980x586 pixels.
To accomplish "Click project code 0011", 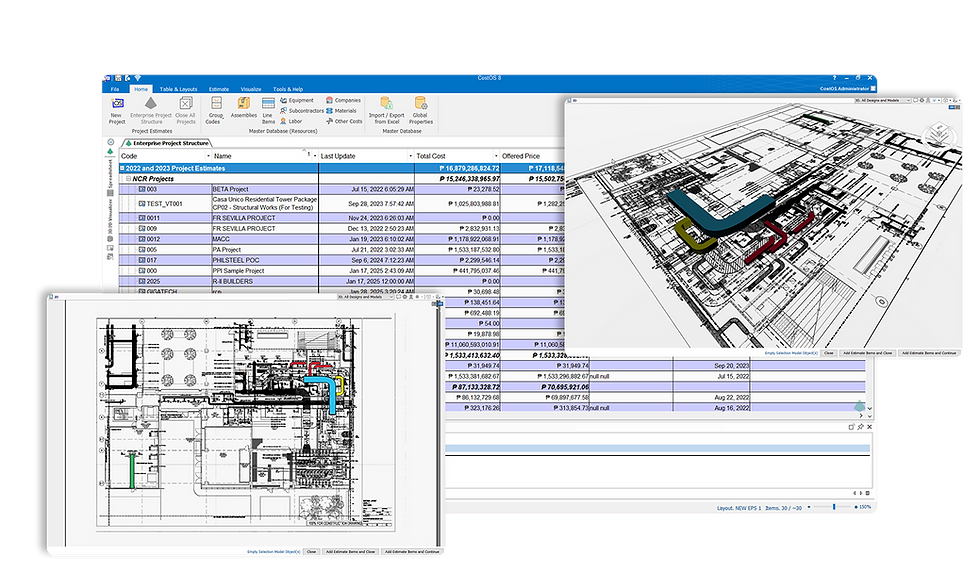I will click(x=153, y=218).
